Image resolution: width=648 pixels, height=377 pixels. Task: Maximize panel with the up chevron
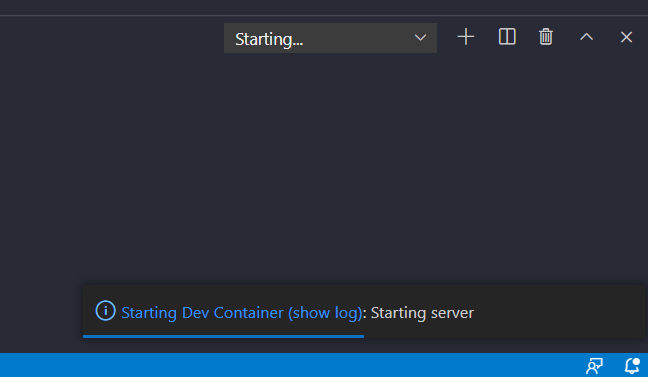tap(586, 37)
